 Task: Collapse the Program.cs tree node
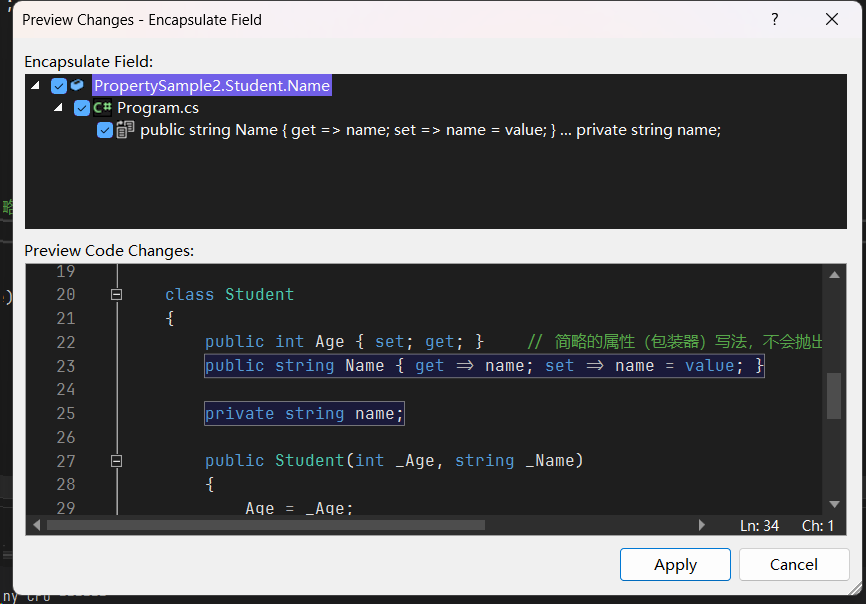59,107
